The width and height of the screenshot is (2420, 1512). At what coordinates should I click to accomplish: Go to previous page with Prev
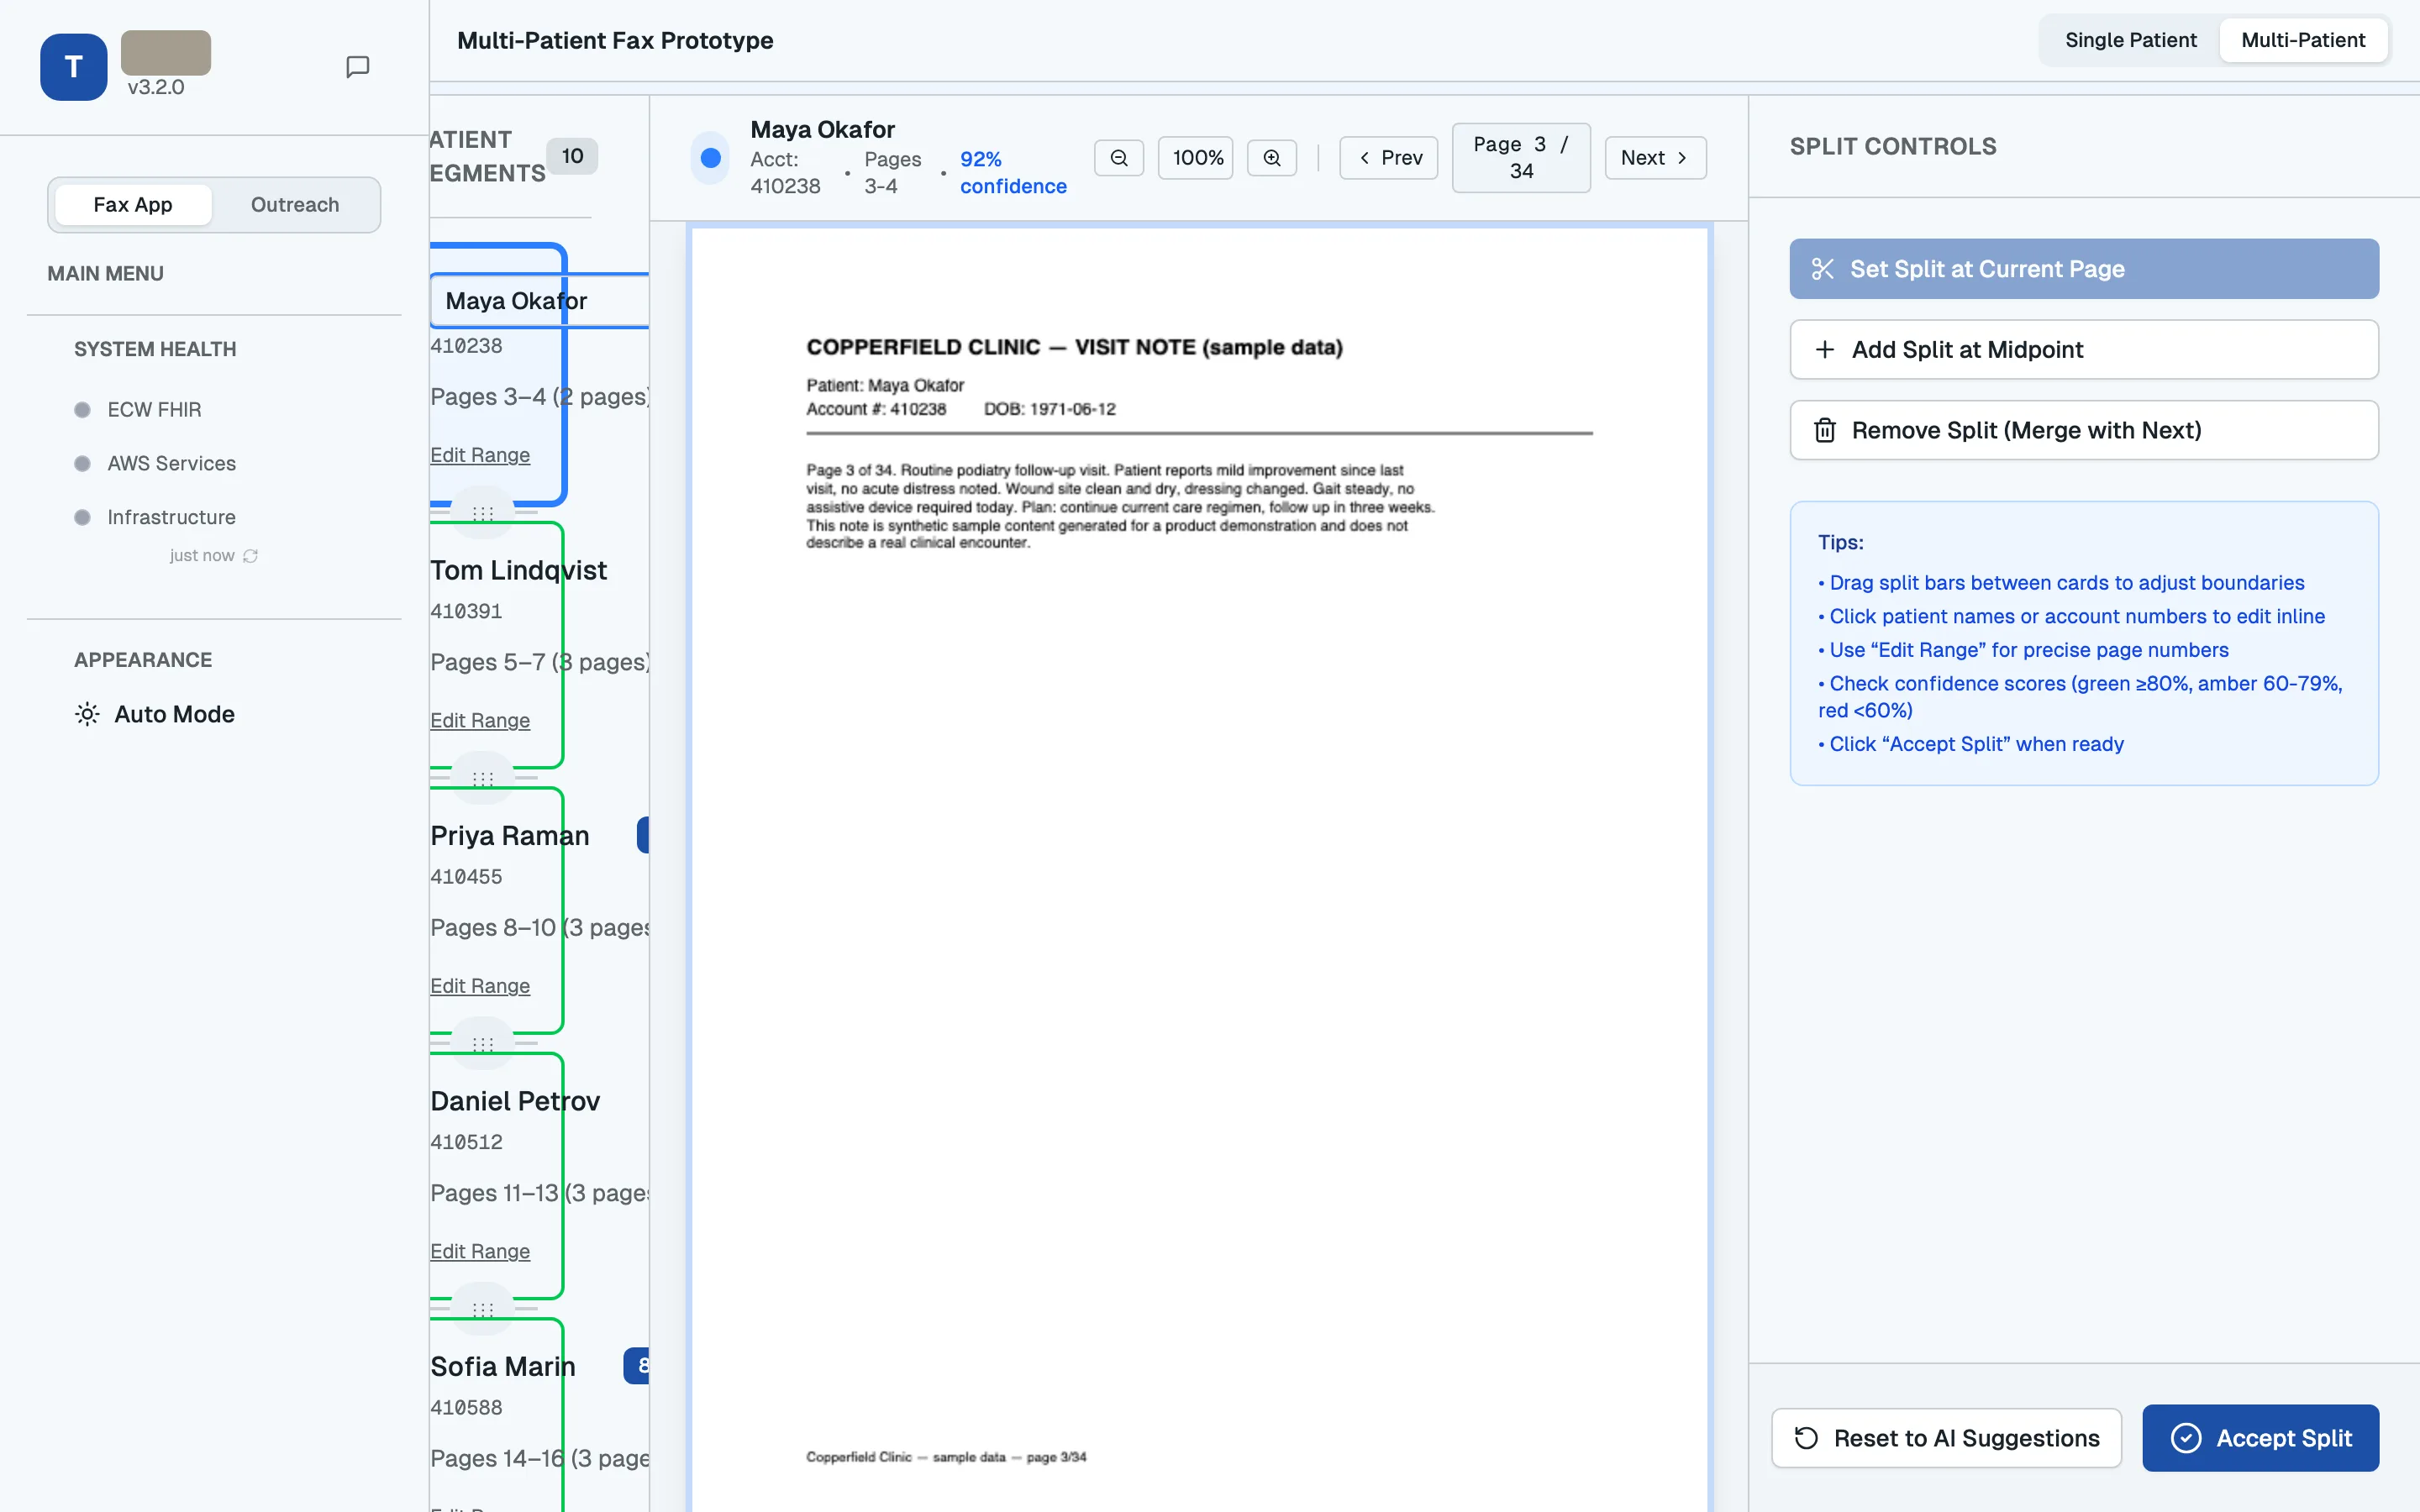point(1388,158)
